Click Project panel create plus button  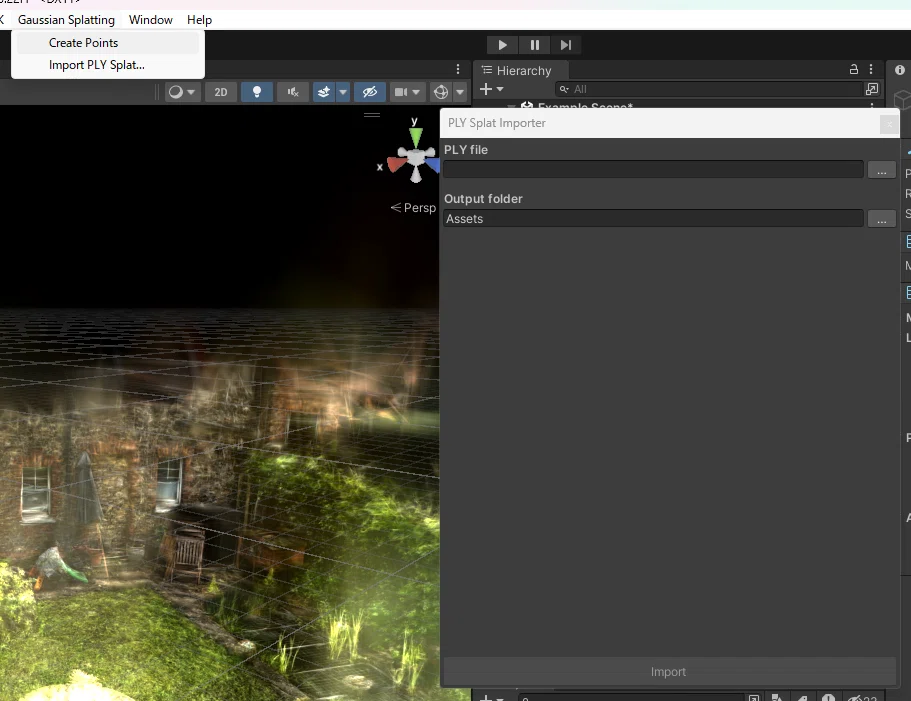click(x=486, y=697)
